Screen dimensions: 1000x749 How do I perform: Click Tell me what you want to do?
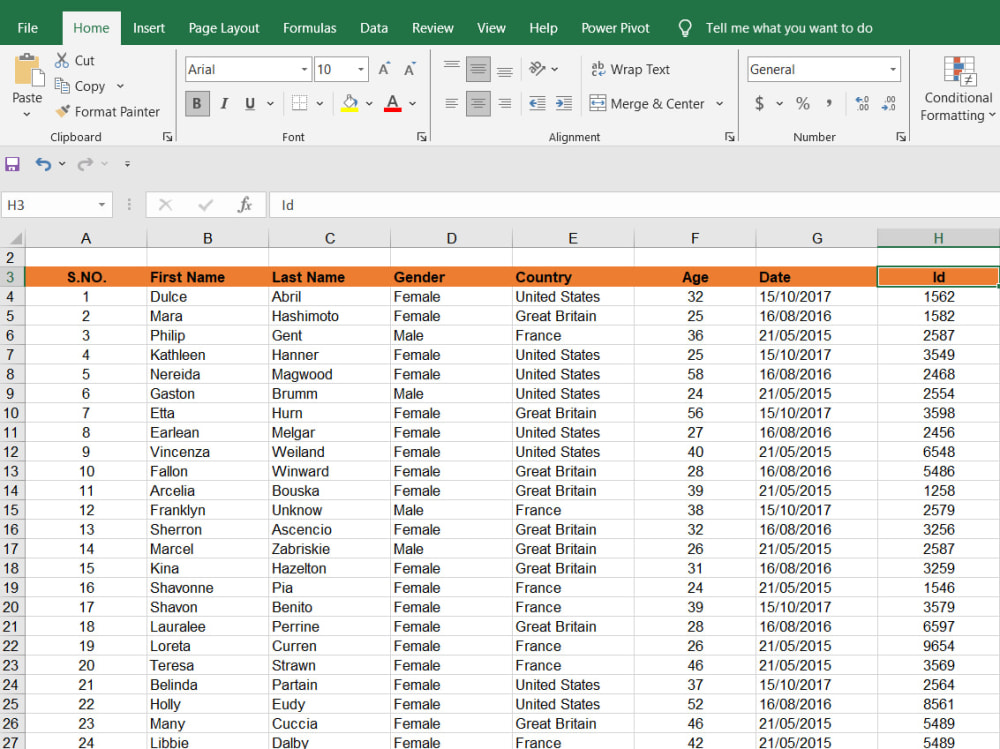tap(789, 28)
